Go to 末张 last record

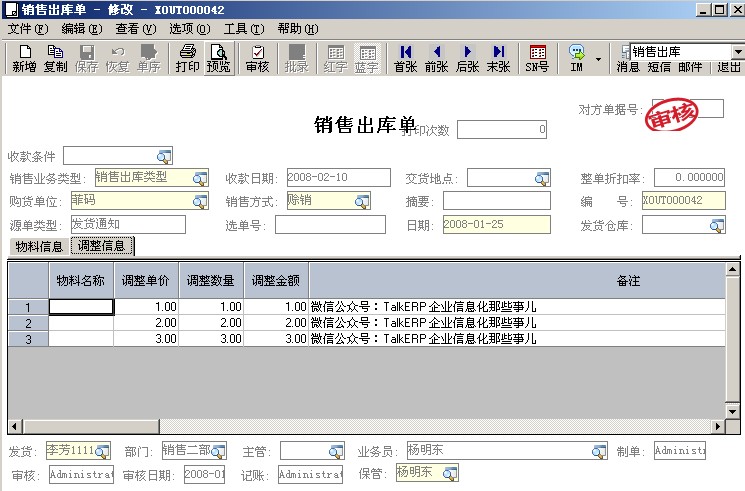(498, 58)
